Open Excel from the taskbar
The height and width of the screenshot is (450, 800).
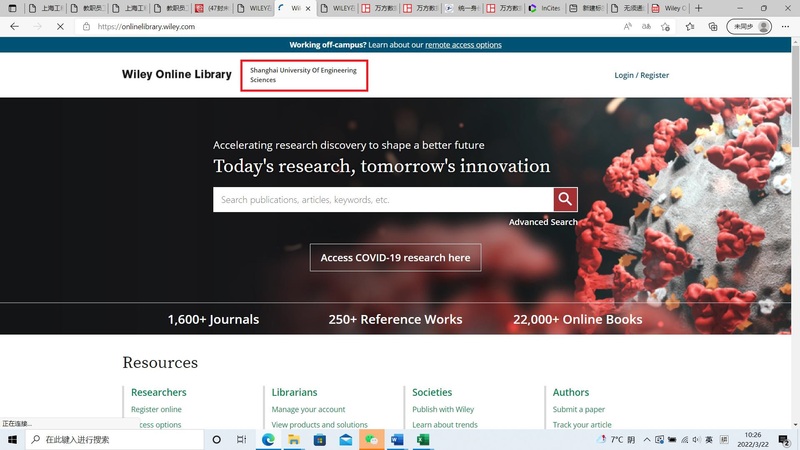click(422, 439)
